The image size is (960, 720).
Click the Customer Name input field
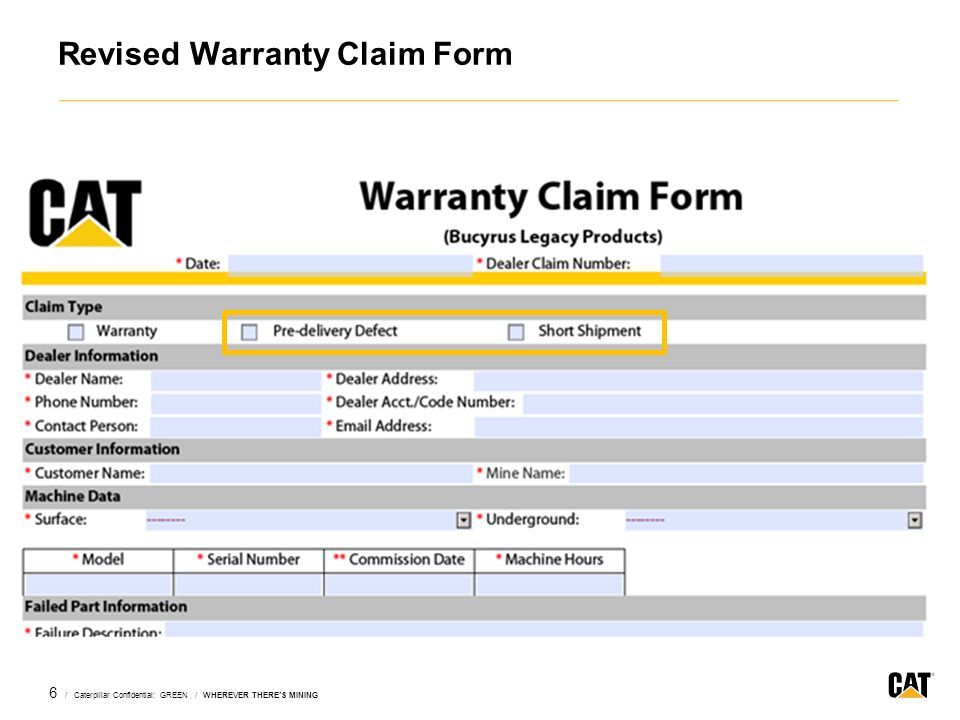(x=311, y=474)
